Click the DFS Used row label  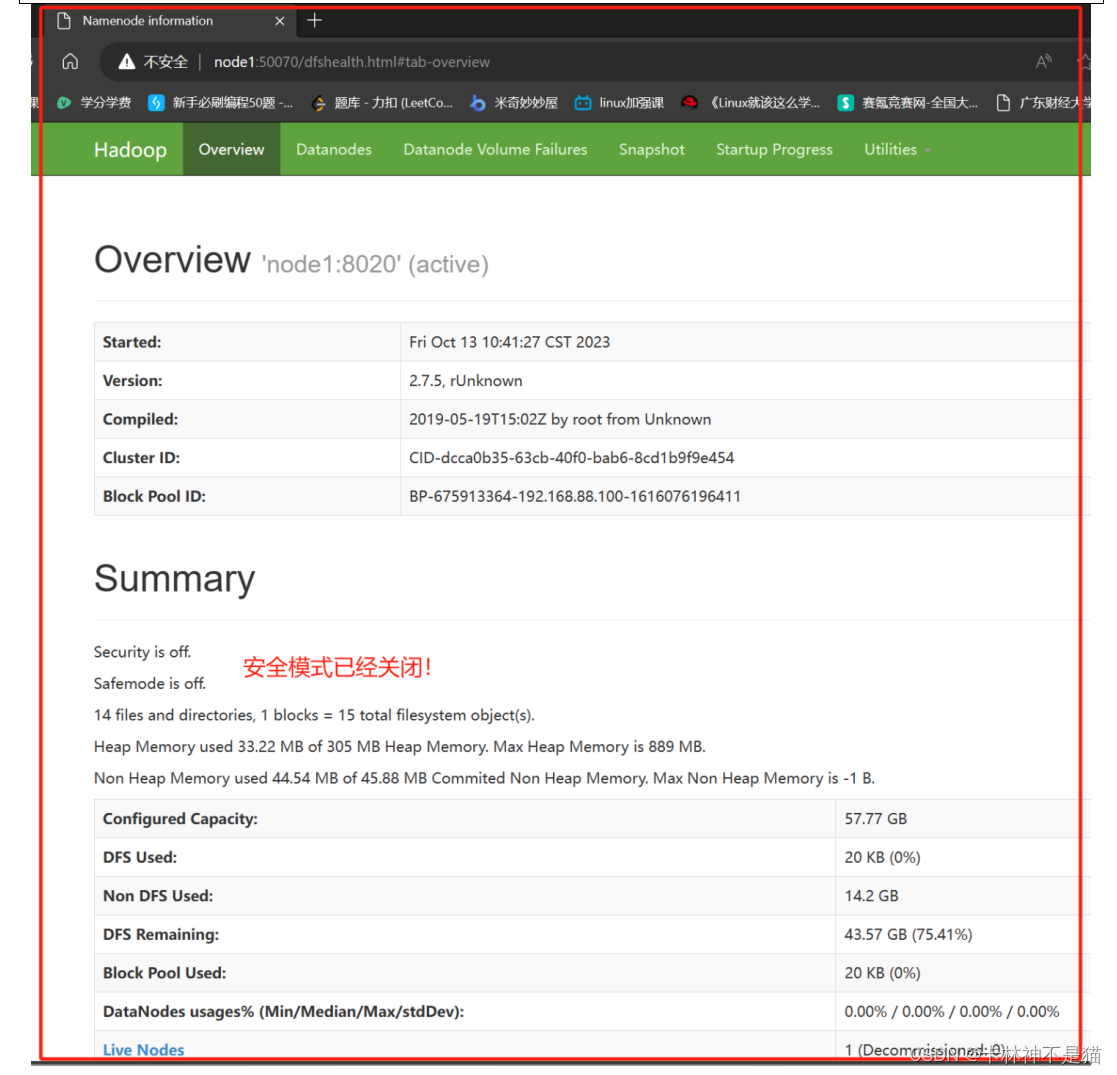[x=140, y=857]
